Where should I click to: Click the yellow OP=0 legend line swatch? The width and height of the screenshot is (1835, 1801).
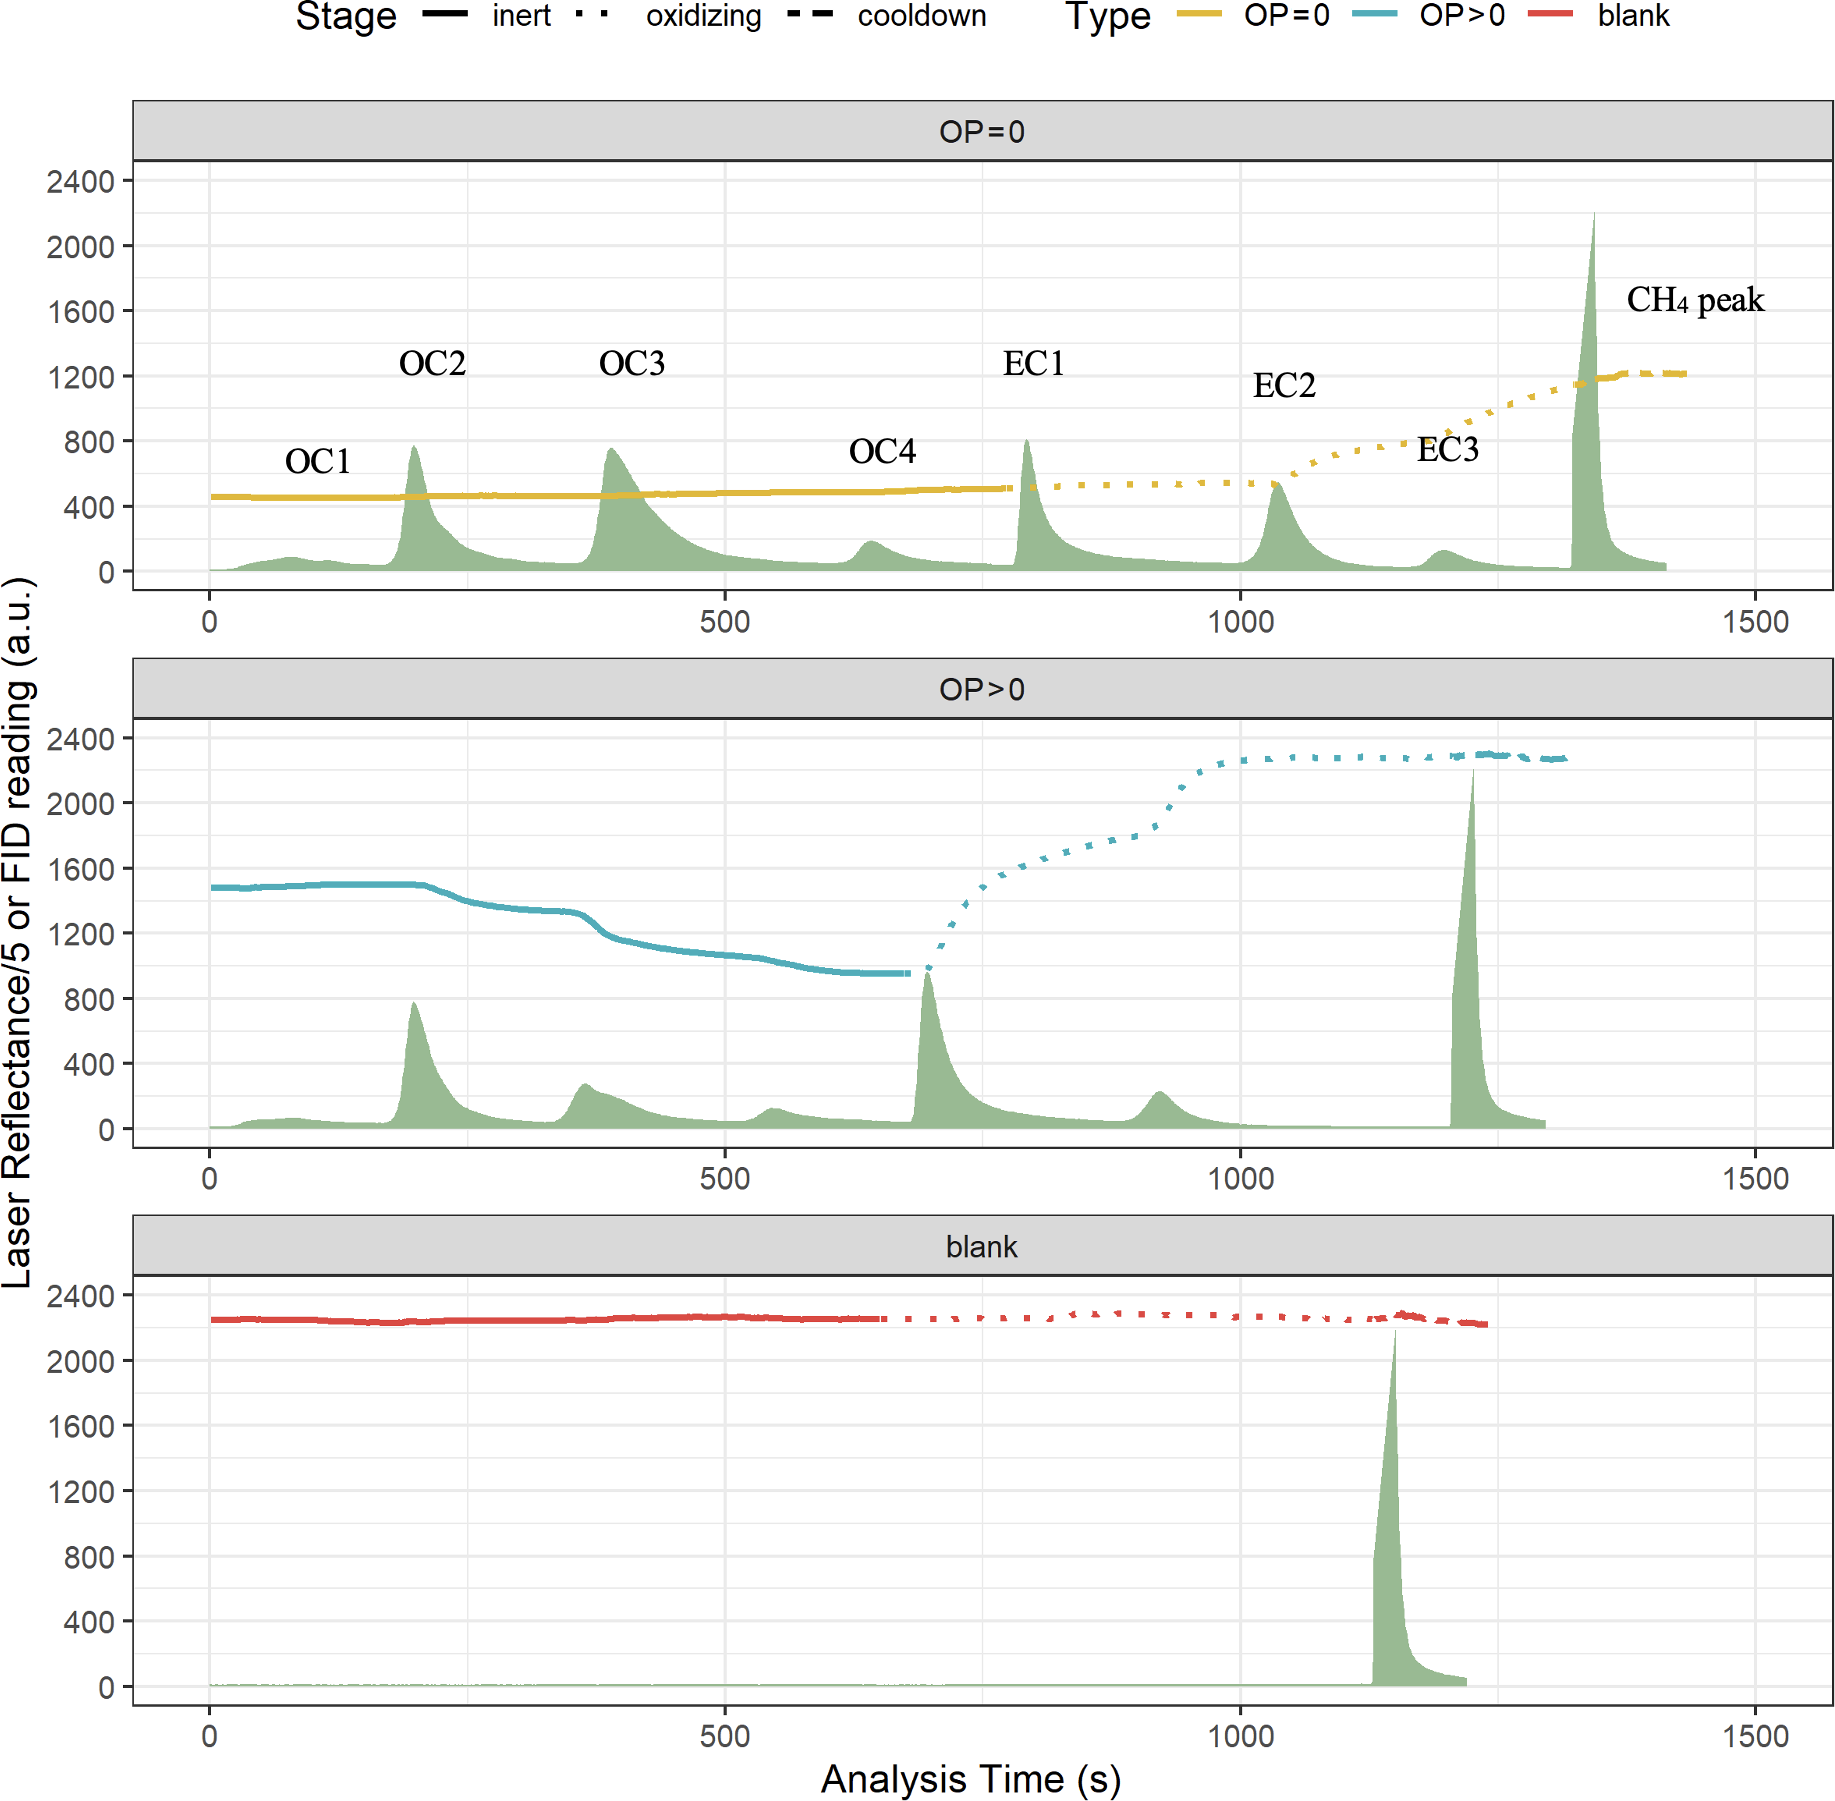(1199, 15)
